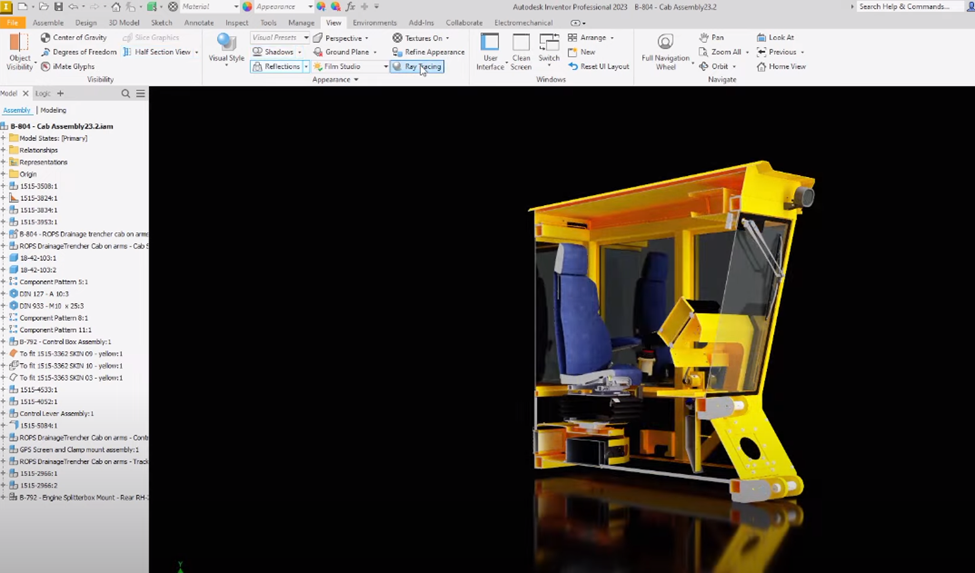Toggle iMate Glyphs visibility
Viewport: 975px width, 573px height.
tap(67, 66)
